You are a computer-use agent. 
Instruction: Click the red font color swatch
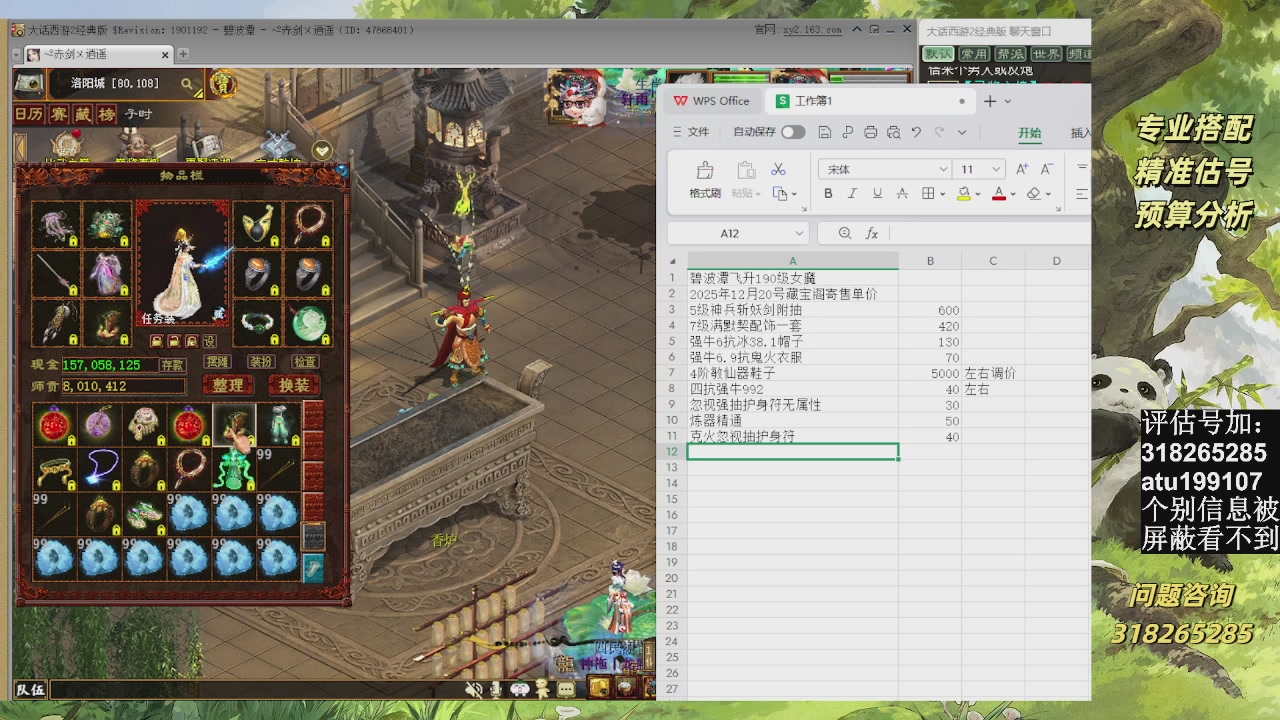click(x=998, y=194)
